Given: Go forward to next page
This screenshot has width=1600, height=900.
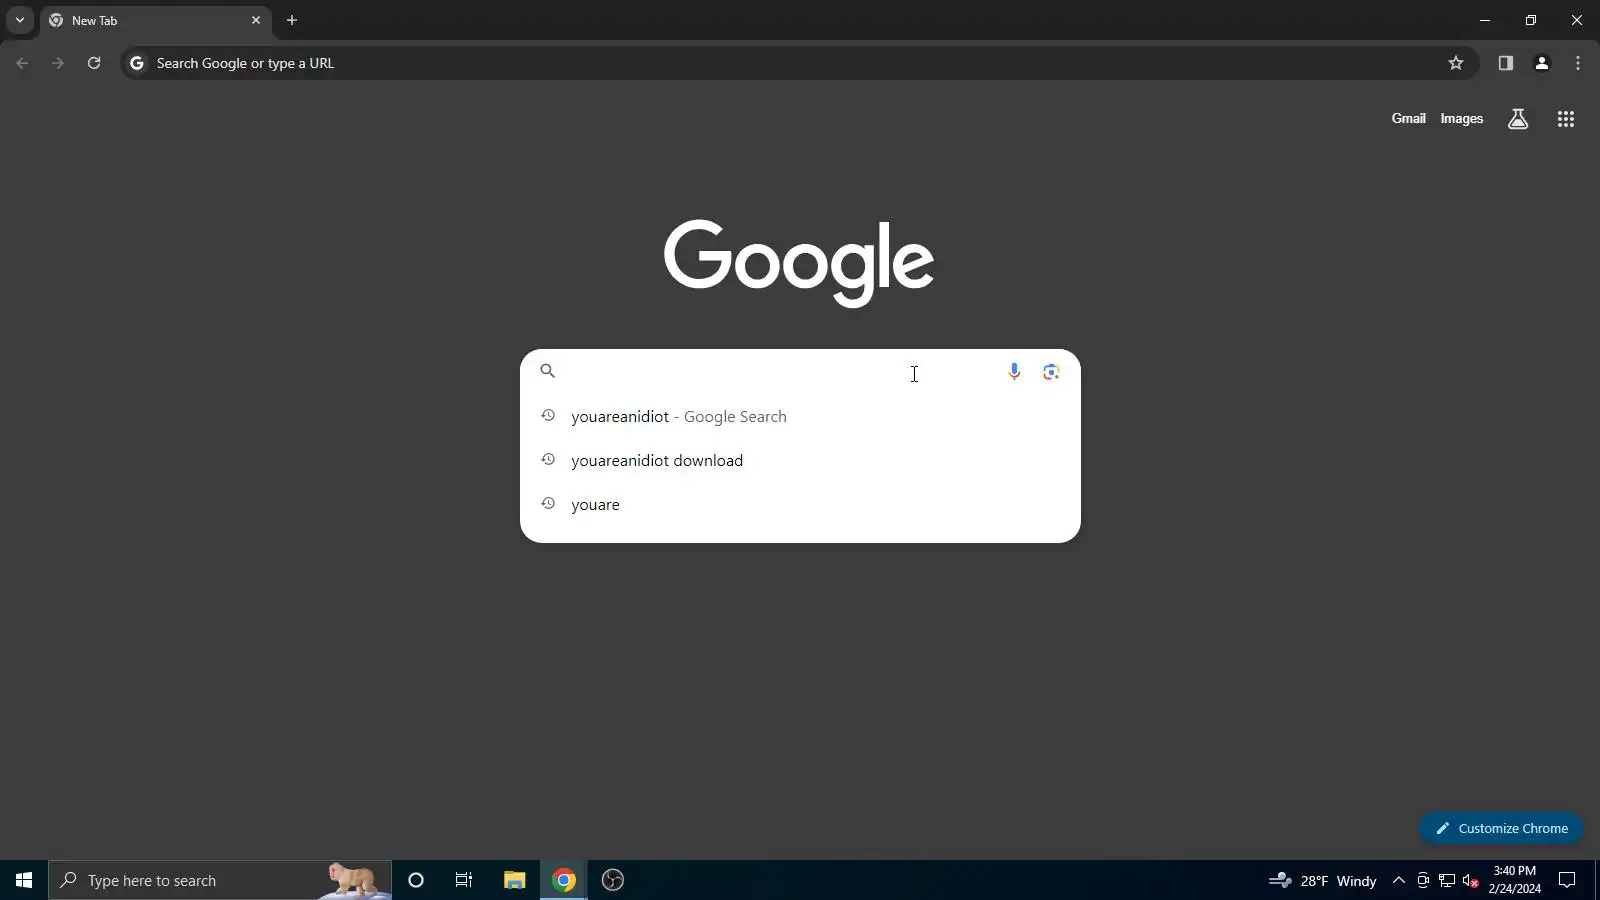Looking at the screenshot, I should coord(58,63).
